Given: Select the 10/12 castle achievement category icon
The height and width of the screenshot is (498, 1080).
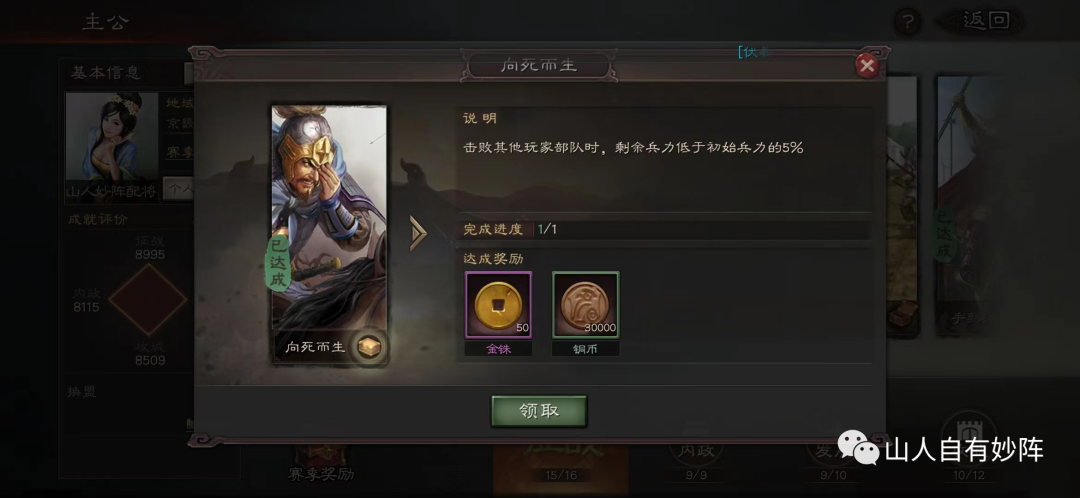Looking at the screenshot, I should coord(968,453).
